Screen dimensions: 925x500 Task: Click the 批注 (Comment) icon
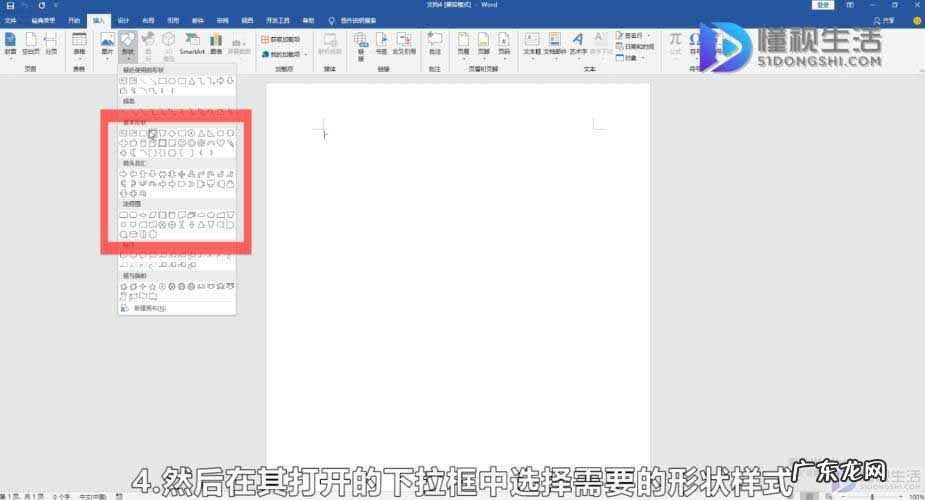pyautogui.click(x=435, y=44)
